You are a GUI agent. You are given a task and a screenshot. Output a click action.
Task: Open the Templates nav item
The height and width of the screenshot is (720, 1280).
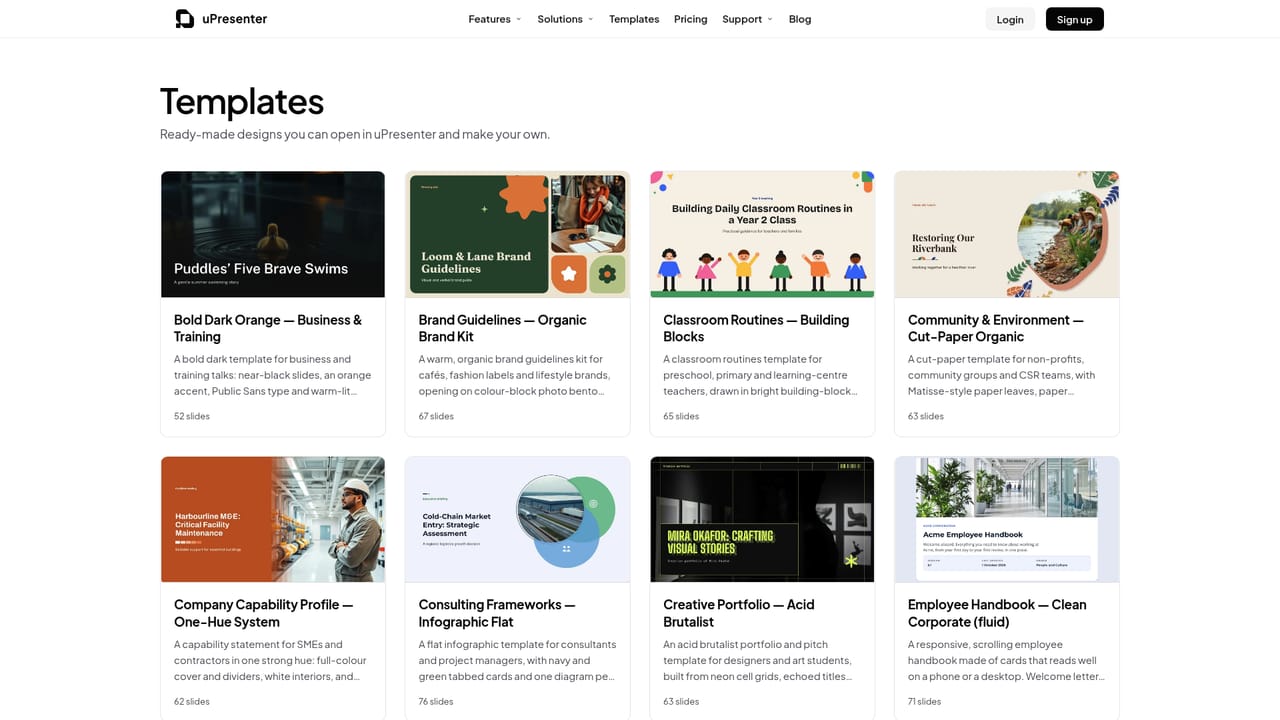634,19
